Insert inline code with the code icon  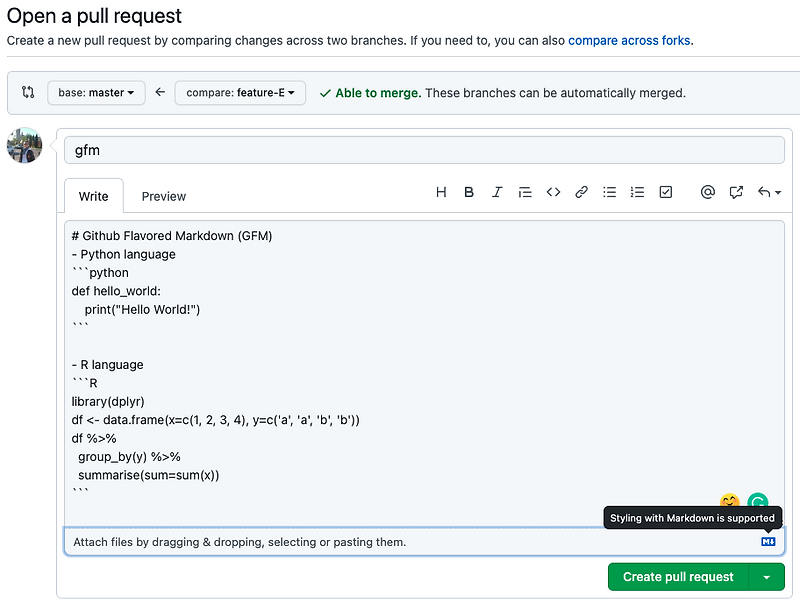pos(553,192)
